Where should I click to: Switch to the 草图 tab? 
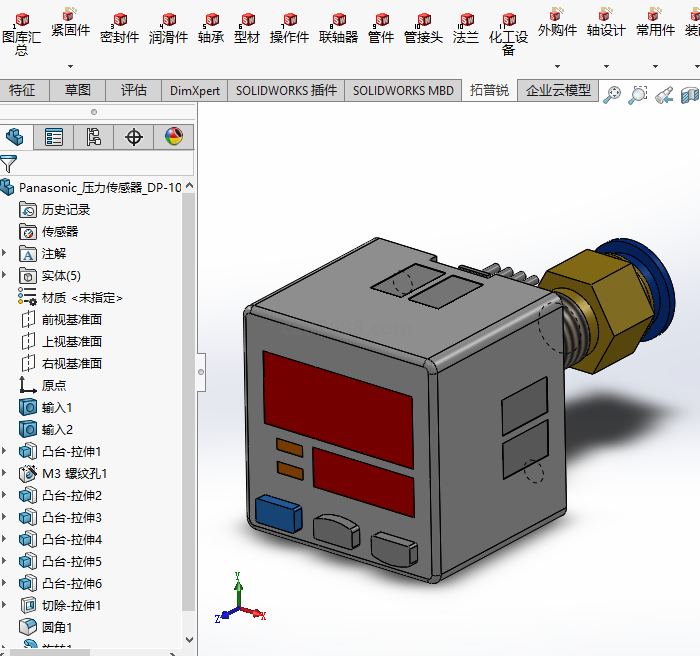[x=78, y=90]
